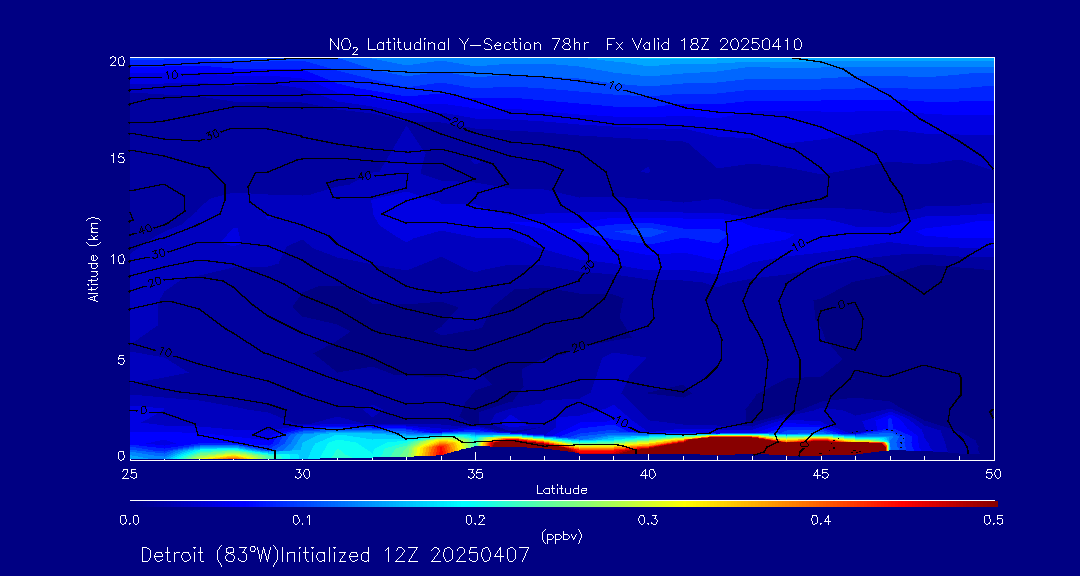Click the NO2 Latitudinal Y-Section plot title

565,45
